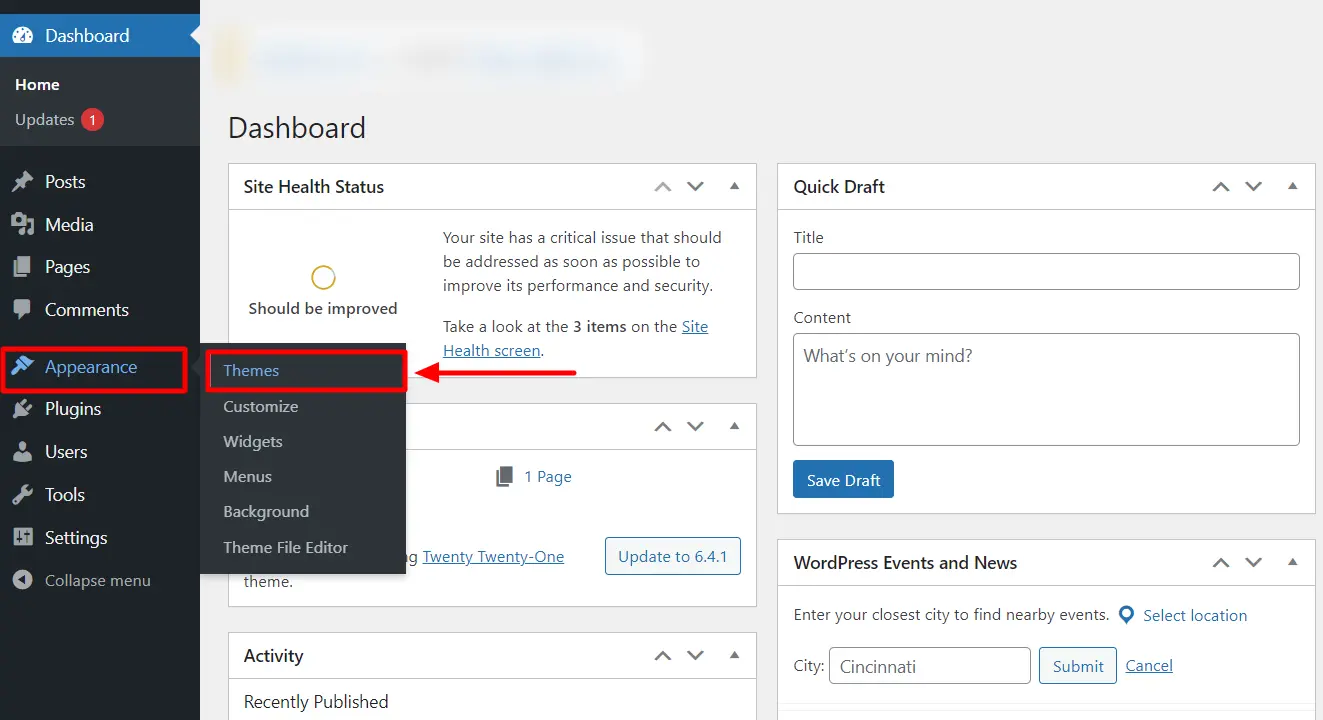1323x720 pixels.
Task: Click the Posts pushpin icon
Action: (22, 182)
